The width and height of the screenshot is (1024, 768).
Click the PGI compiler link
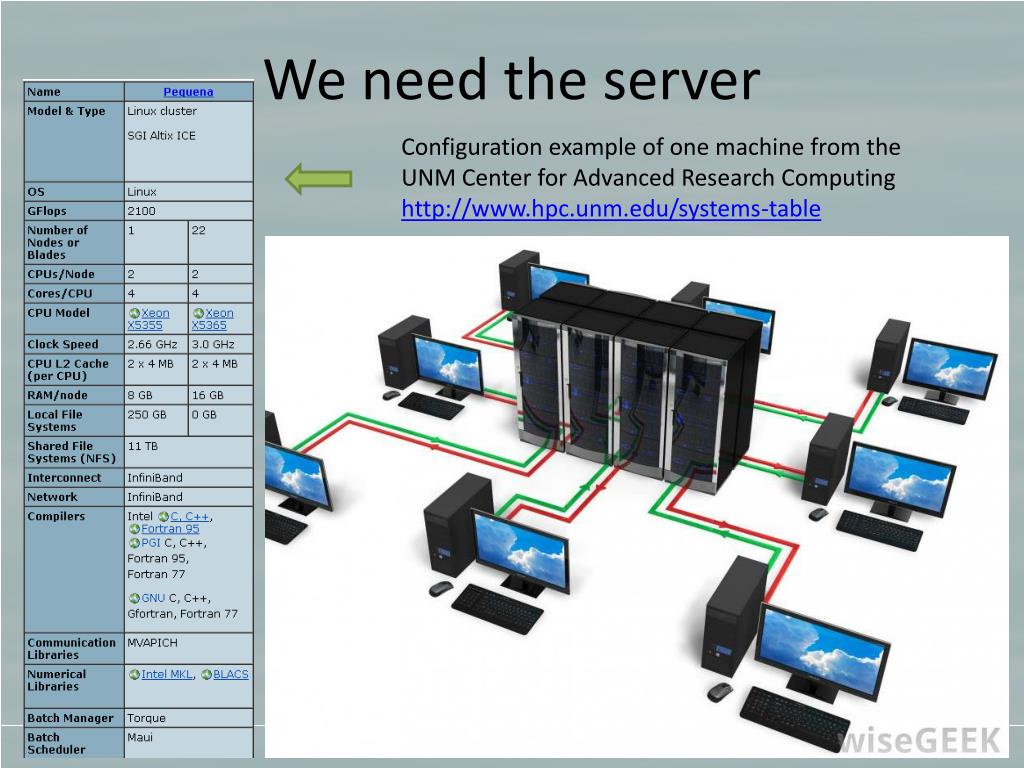click(x=150, y=543)
